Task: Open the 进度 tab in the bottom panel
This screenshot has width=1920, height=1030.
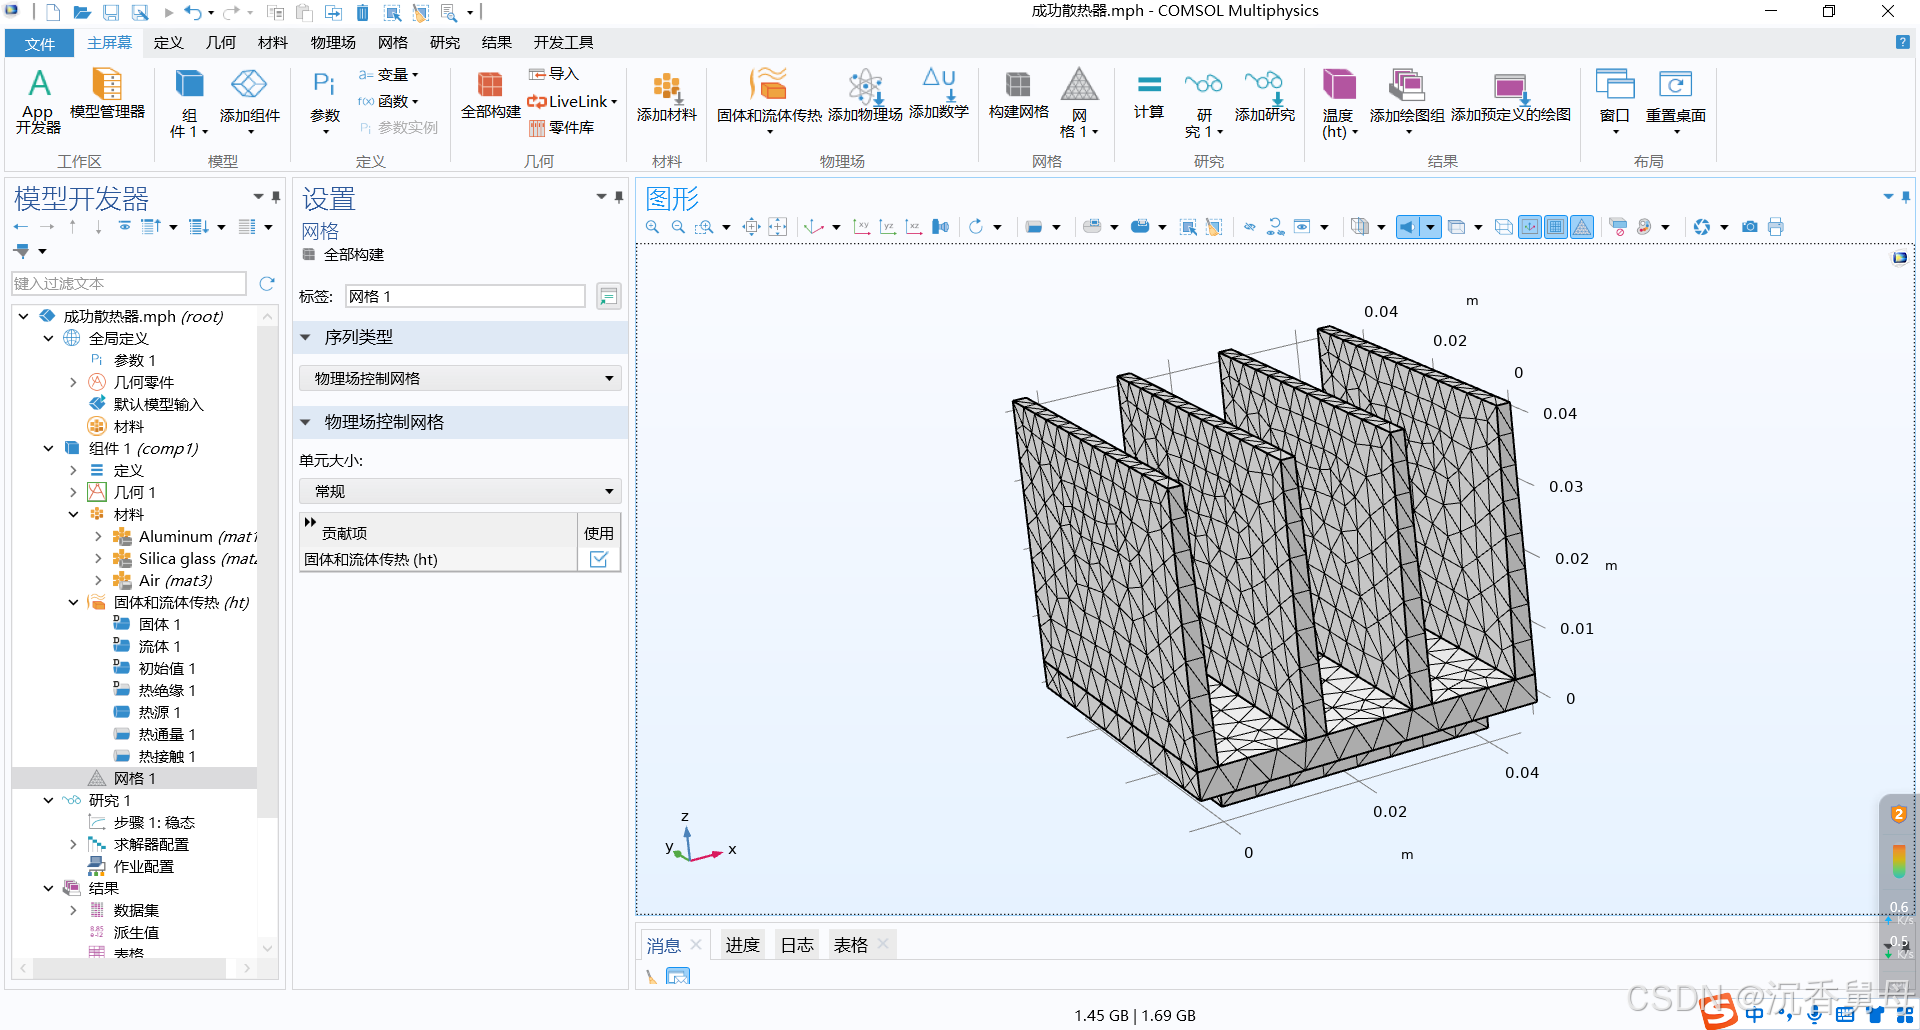Action: [x=742, y=945]
